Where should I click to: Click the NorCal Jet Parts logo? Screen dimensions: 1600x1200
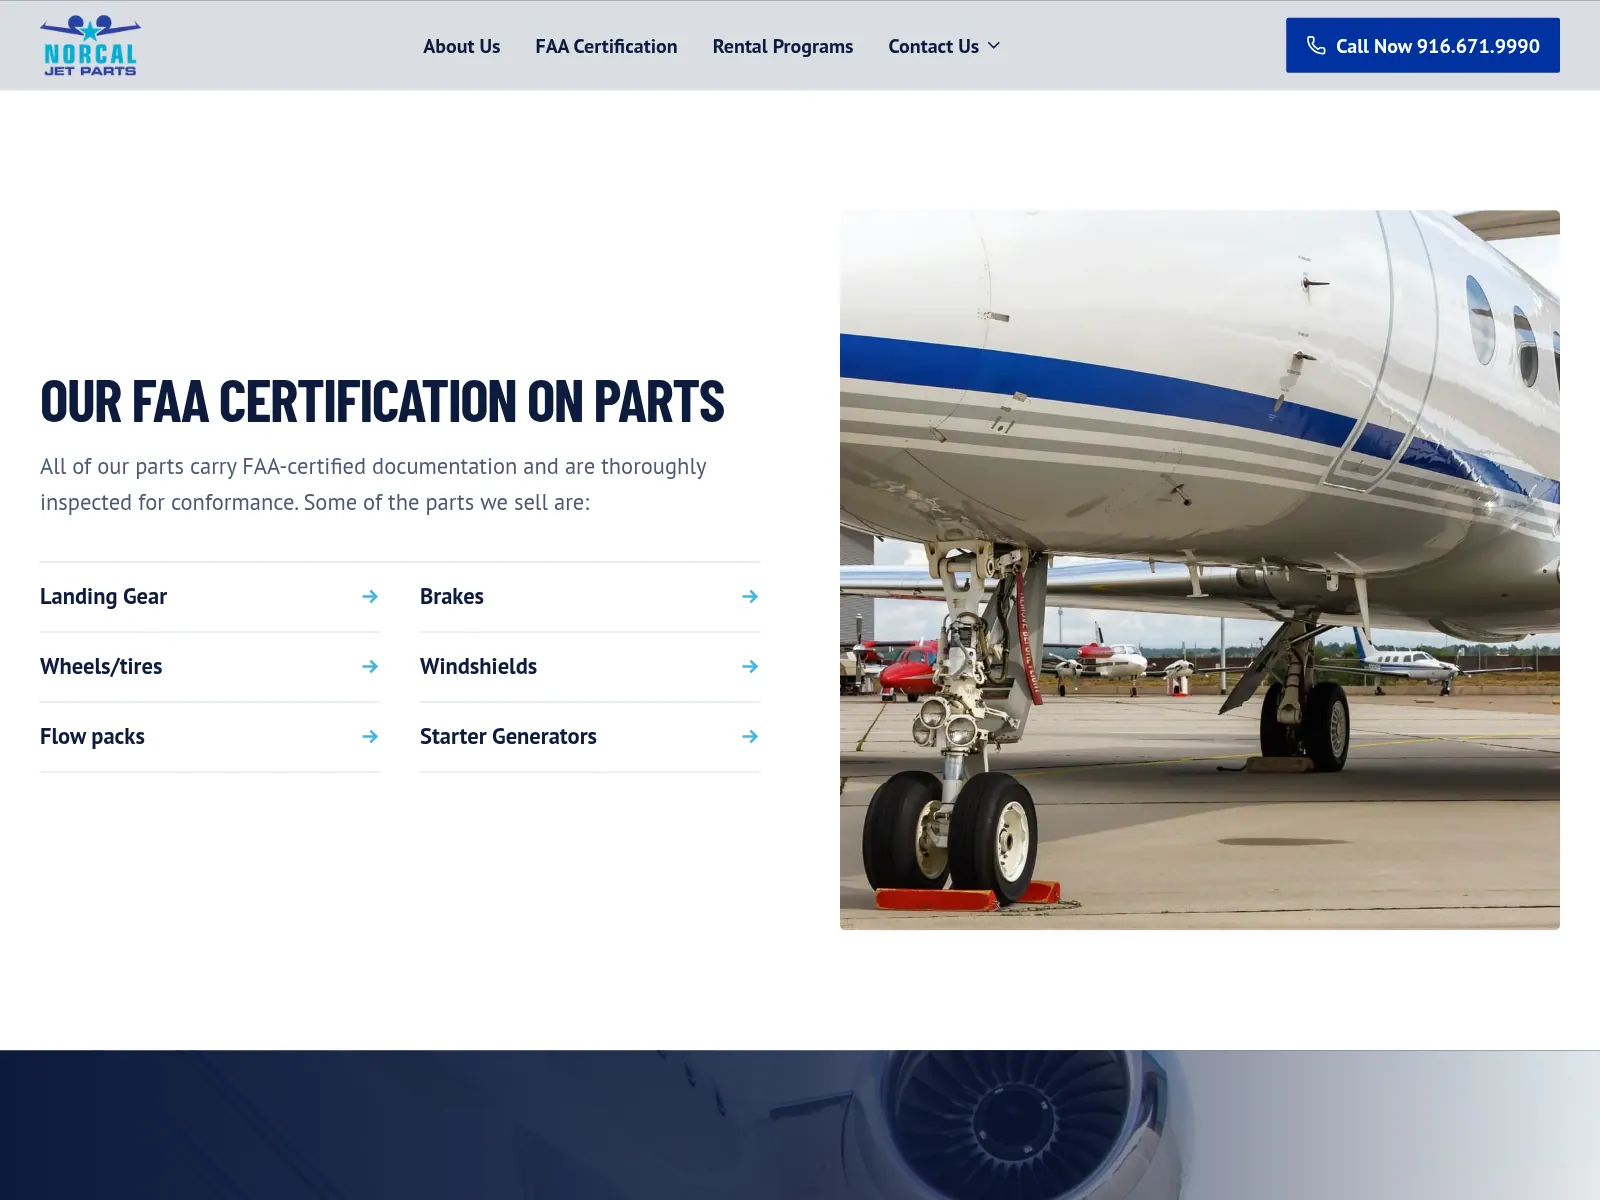coord(90,46)
